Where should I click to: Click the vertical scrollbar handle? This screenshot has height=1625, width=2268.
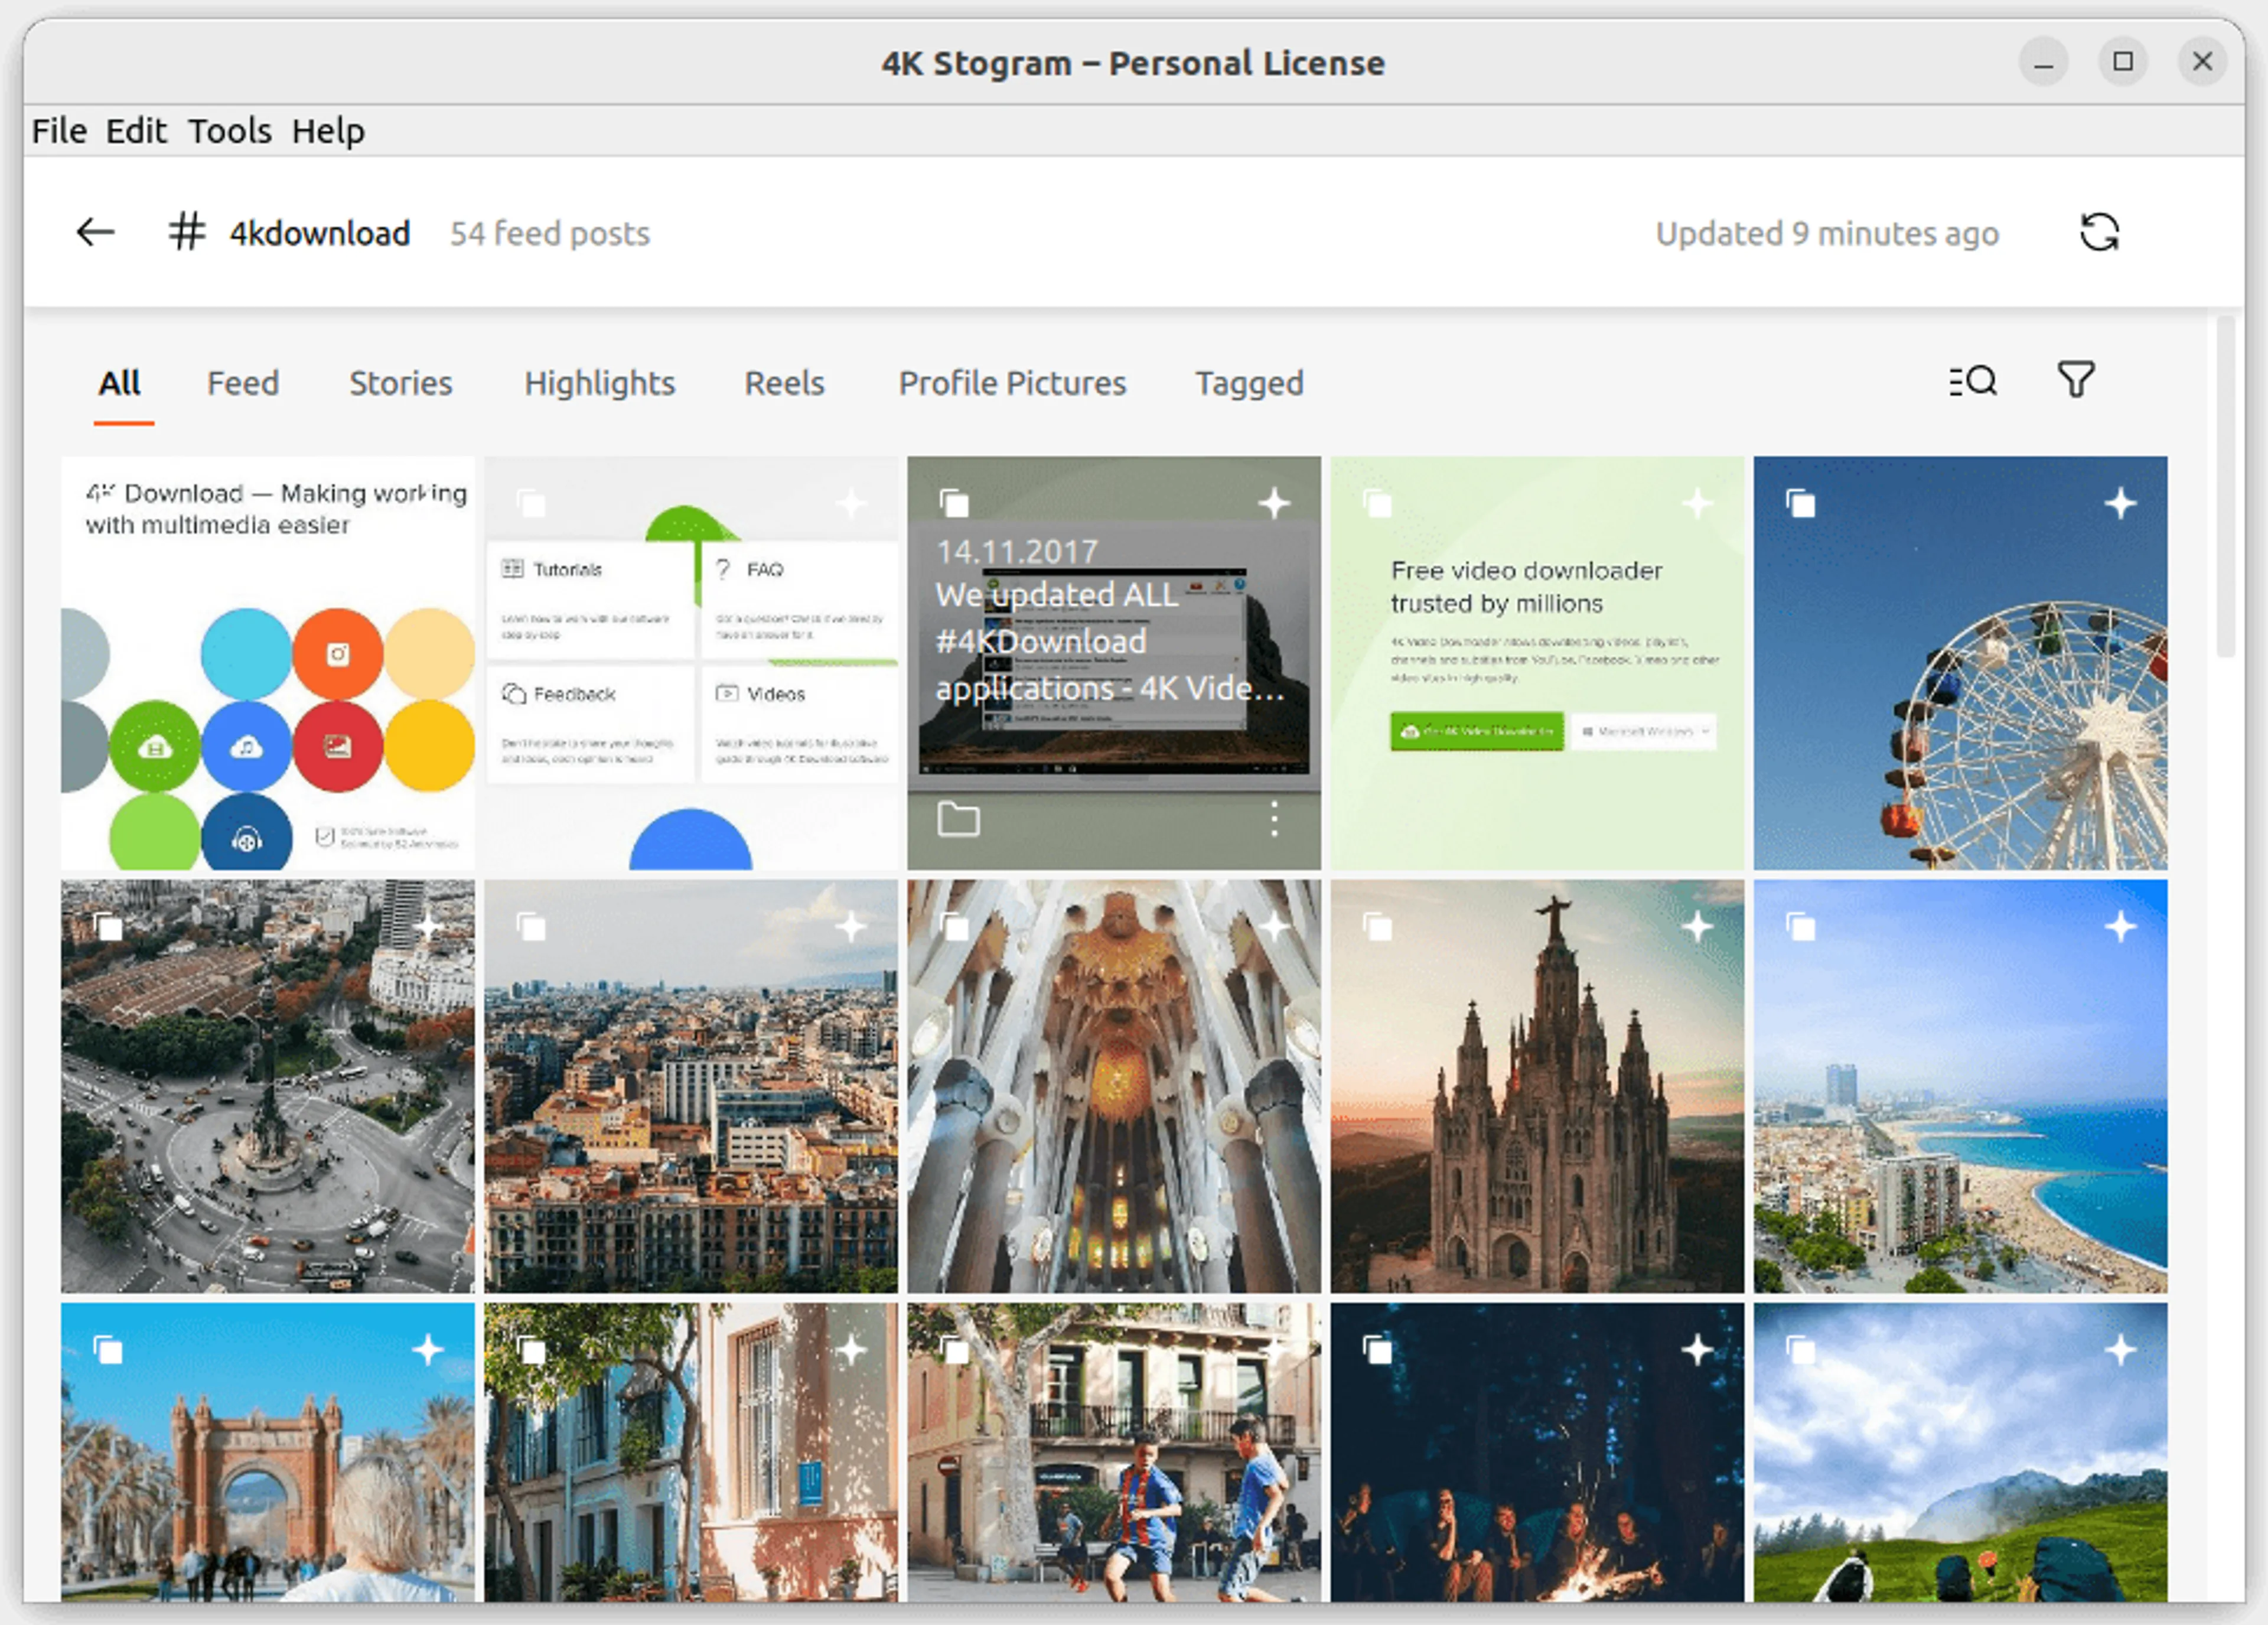(2225, 488)
